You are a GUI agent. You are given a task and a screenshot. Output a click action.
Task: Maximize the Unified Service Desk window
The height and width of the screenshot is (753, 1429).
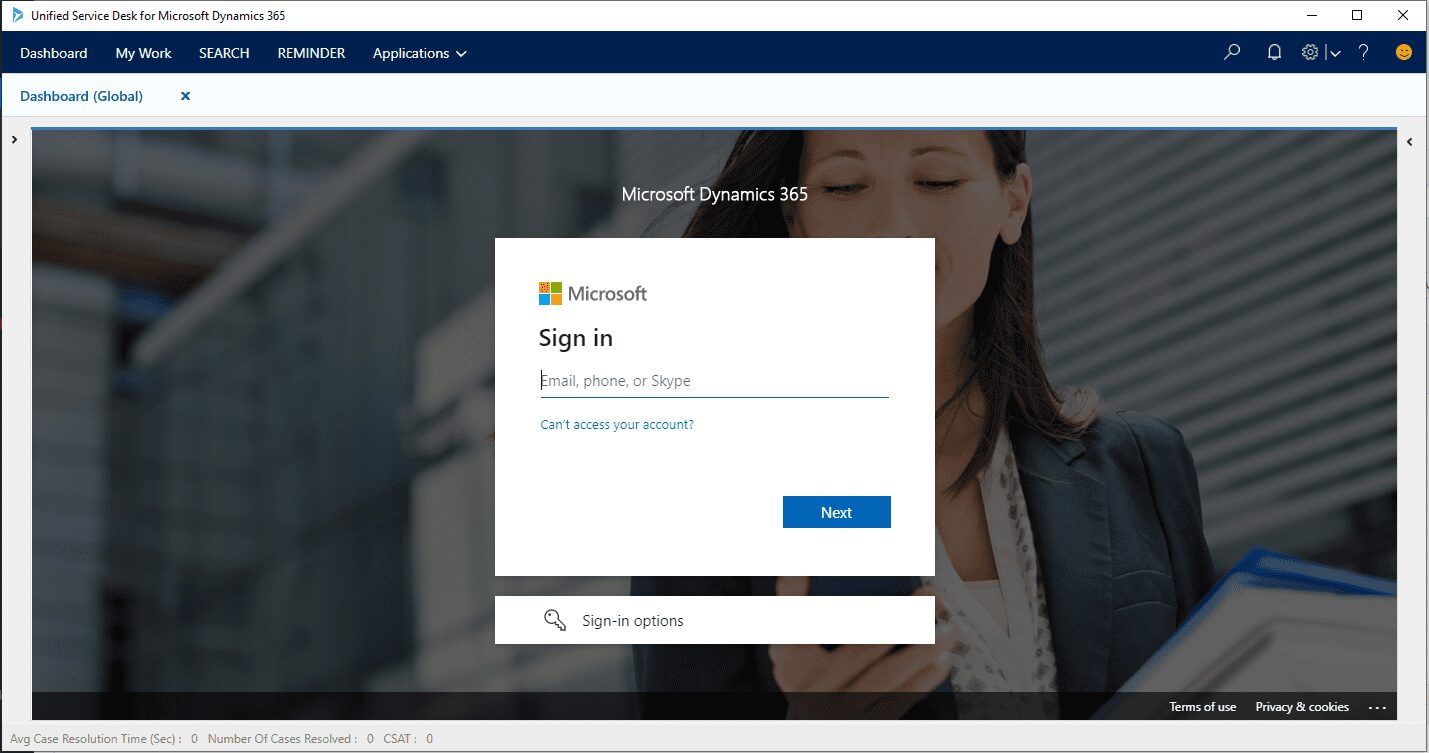(1357, 15)
